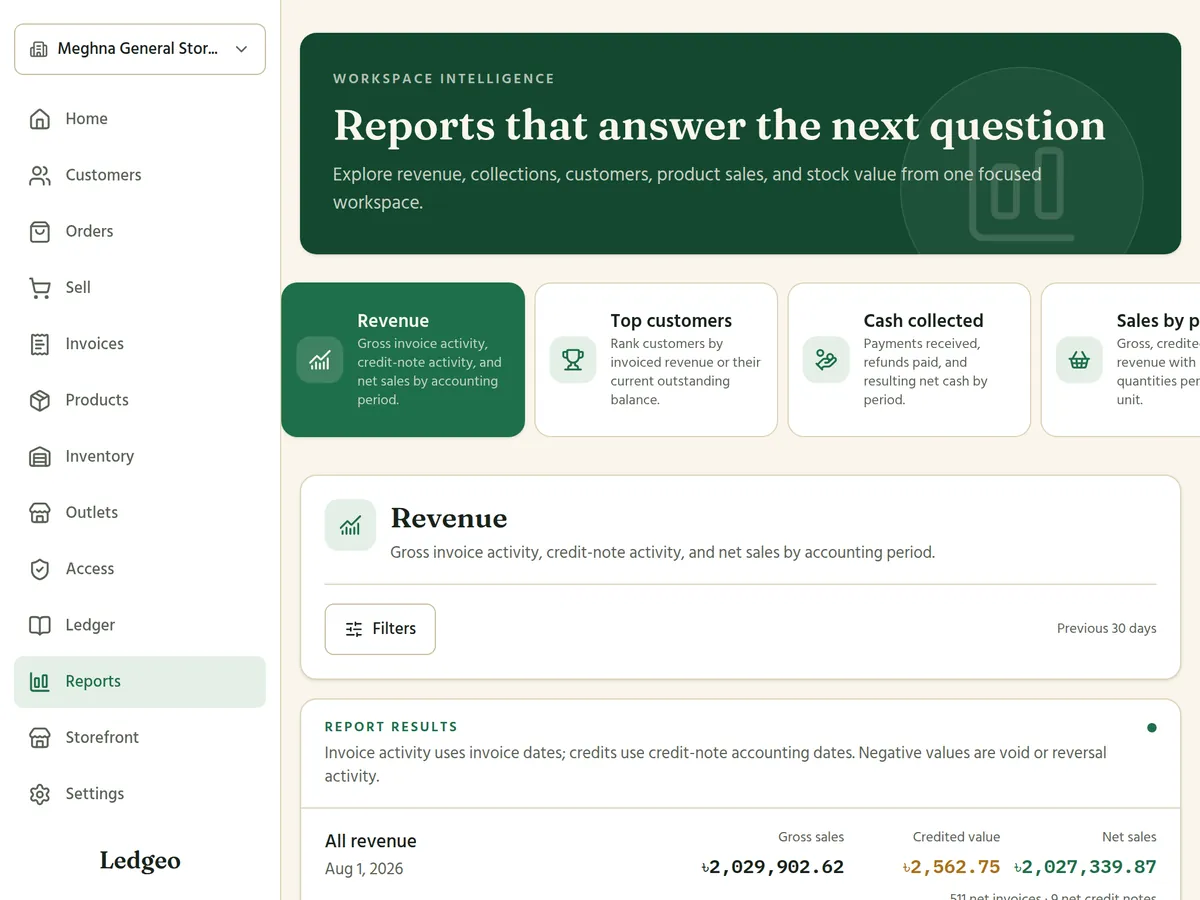
Task: Open the Invoices label in sidebar
Action: pos(95,344)
